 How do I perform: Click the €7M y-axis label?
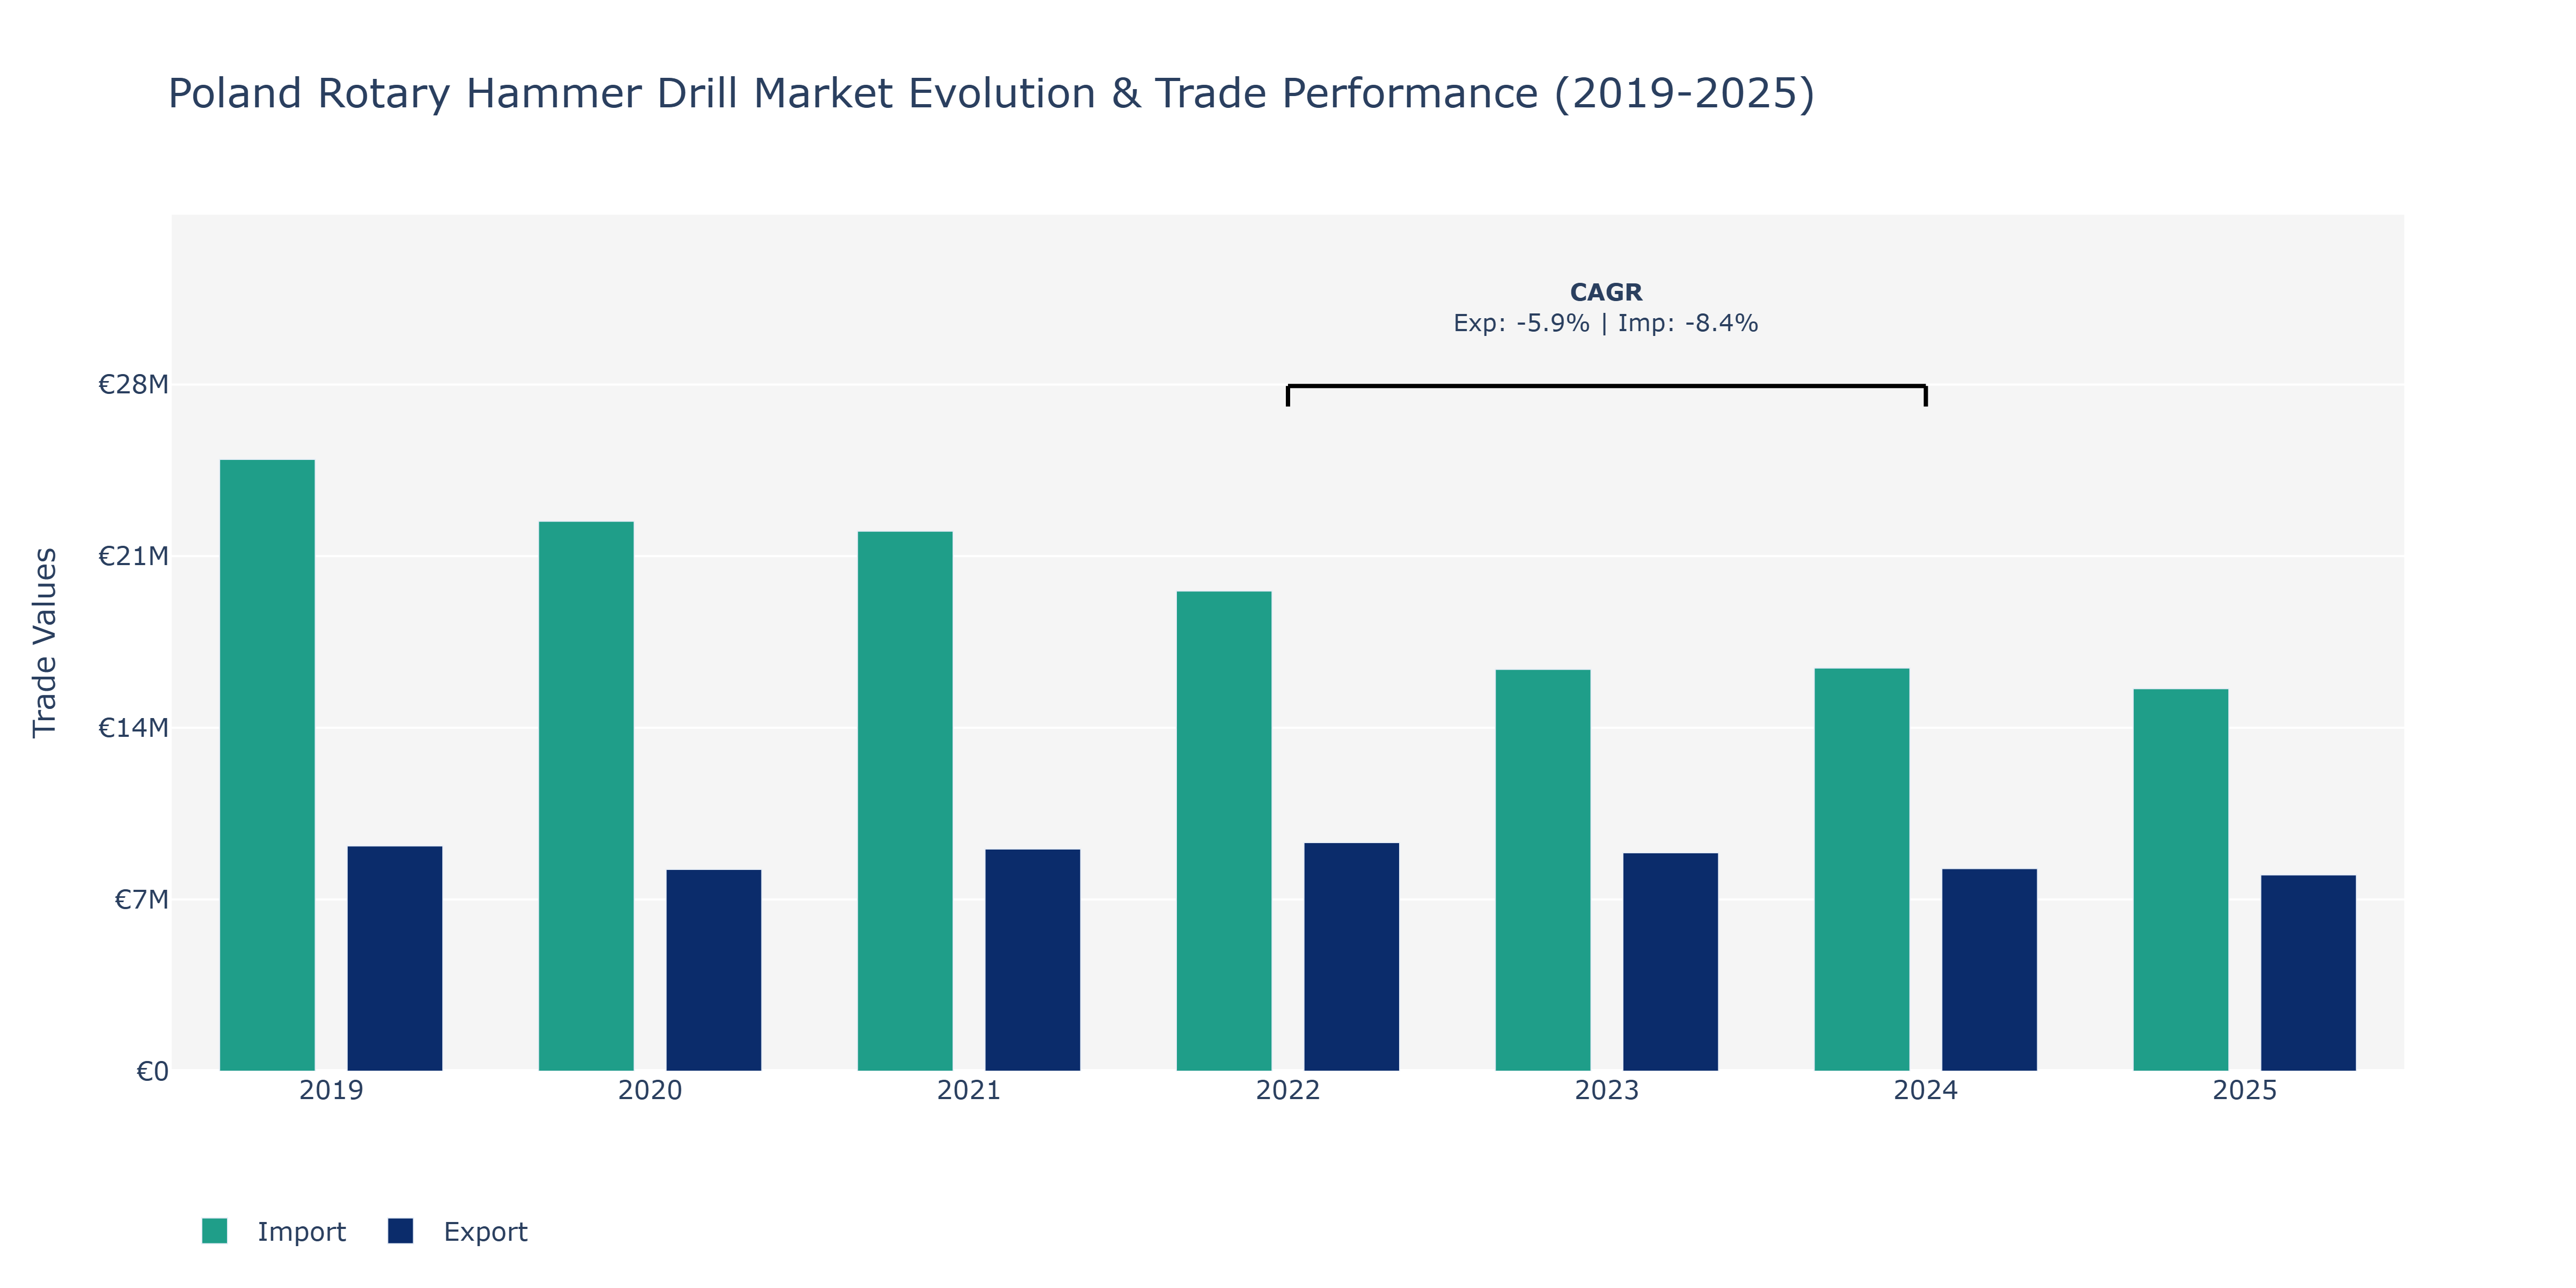141,900
